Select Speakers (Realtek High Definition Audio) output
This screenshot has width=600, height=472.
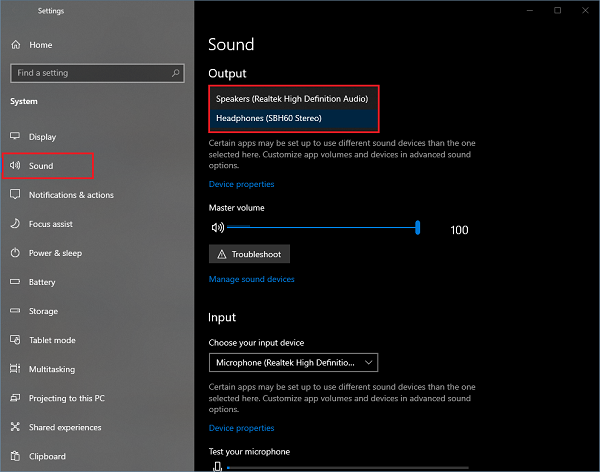(292, 99)
